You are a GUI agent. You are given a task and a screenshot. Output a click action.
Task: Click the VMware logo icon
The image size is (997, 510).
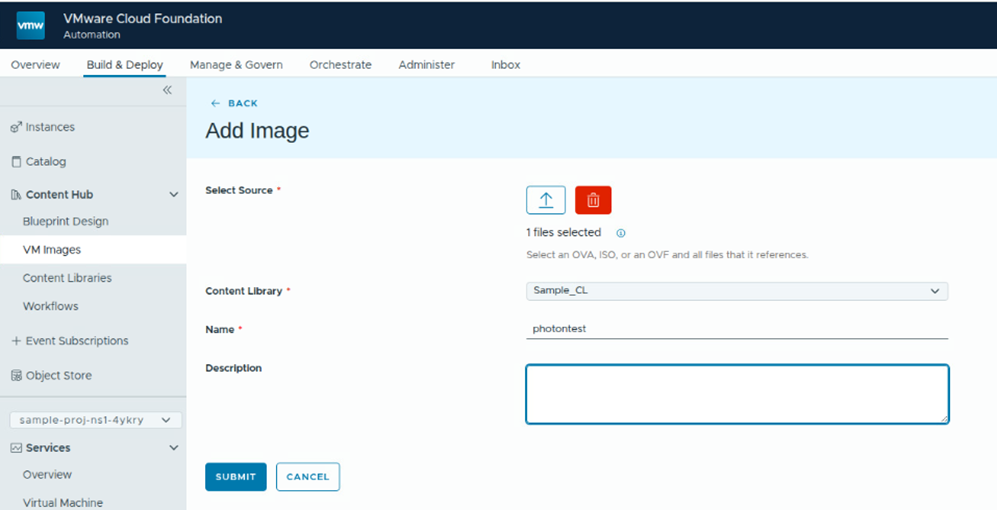(31, 25)
